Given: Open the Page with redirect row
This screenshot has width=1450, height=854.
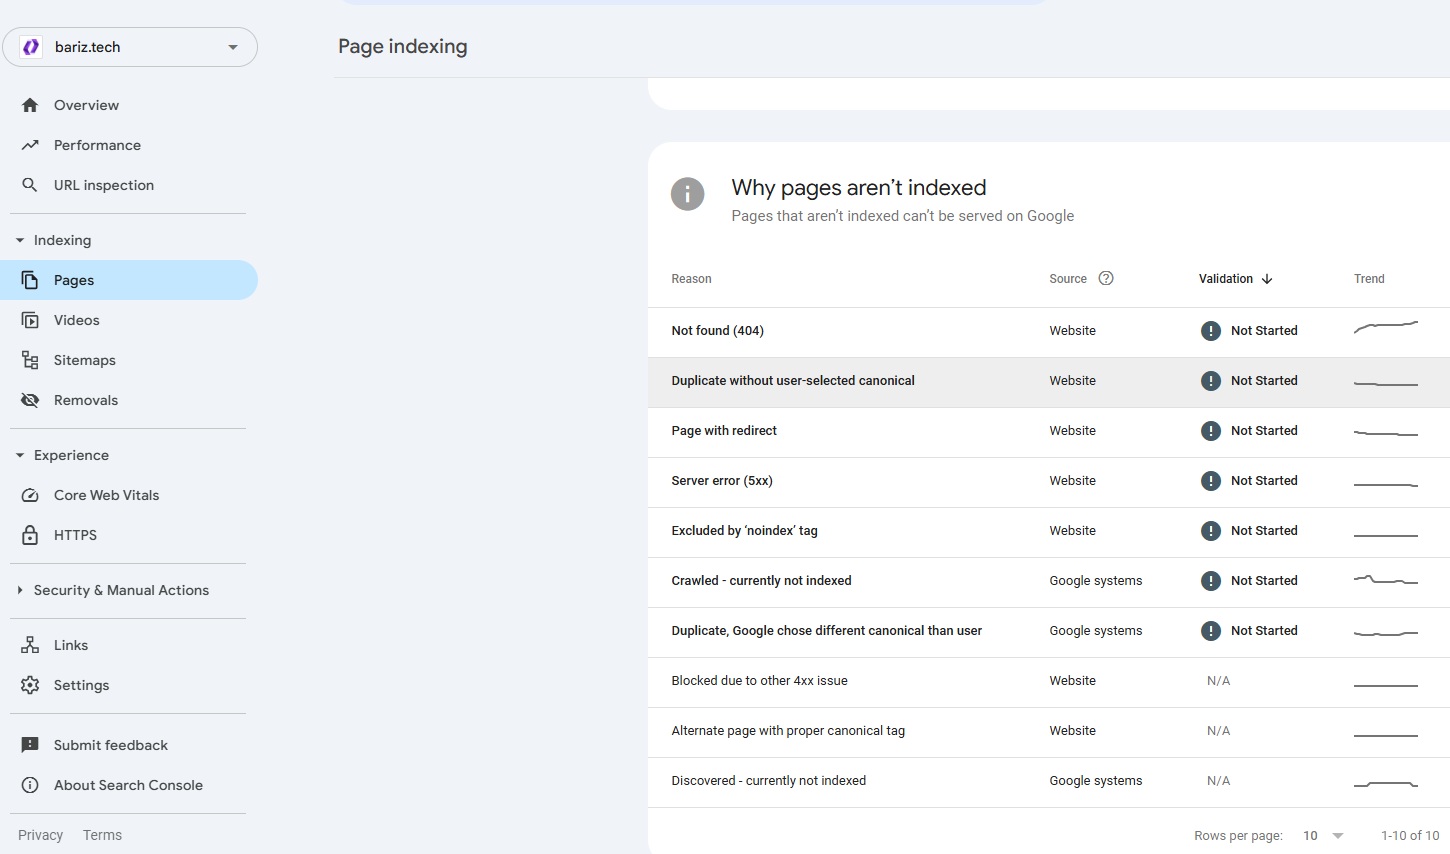Looking at the screenshot, I should point(1049,432).
